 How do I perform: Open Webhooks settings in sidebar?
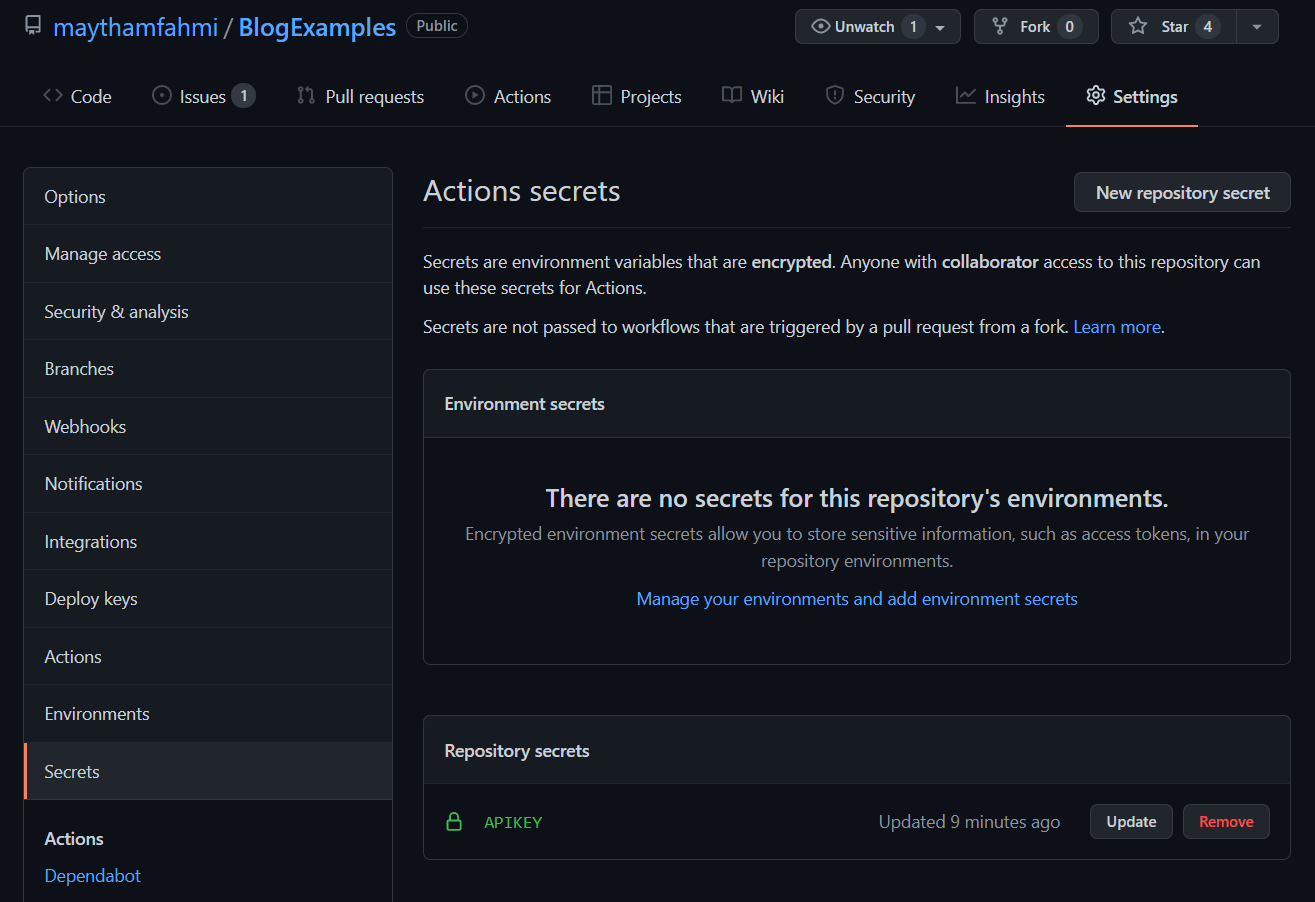[208, 426]
